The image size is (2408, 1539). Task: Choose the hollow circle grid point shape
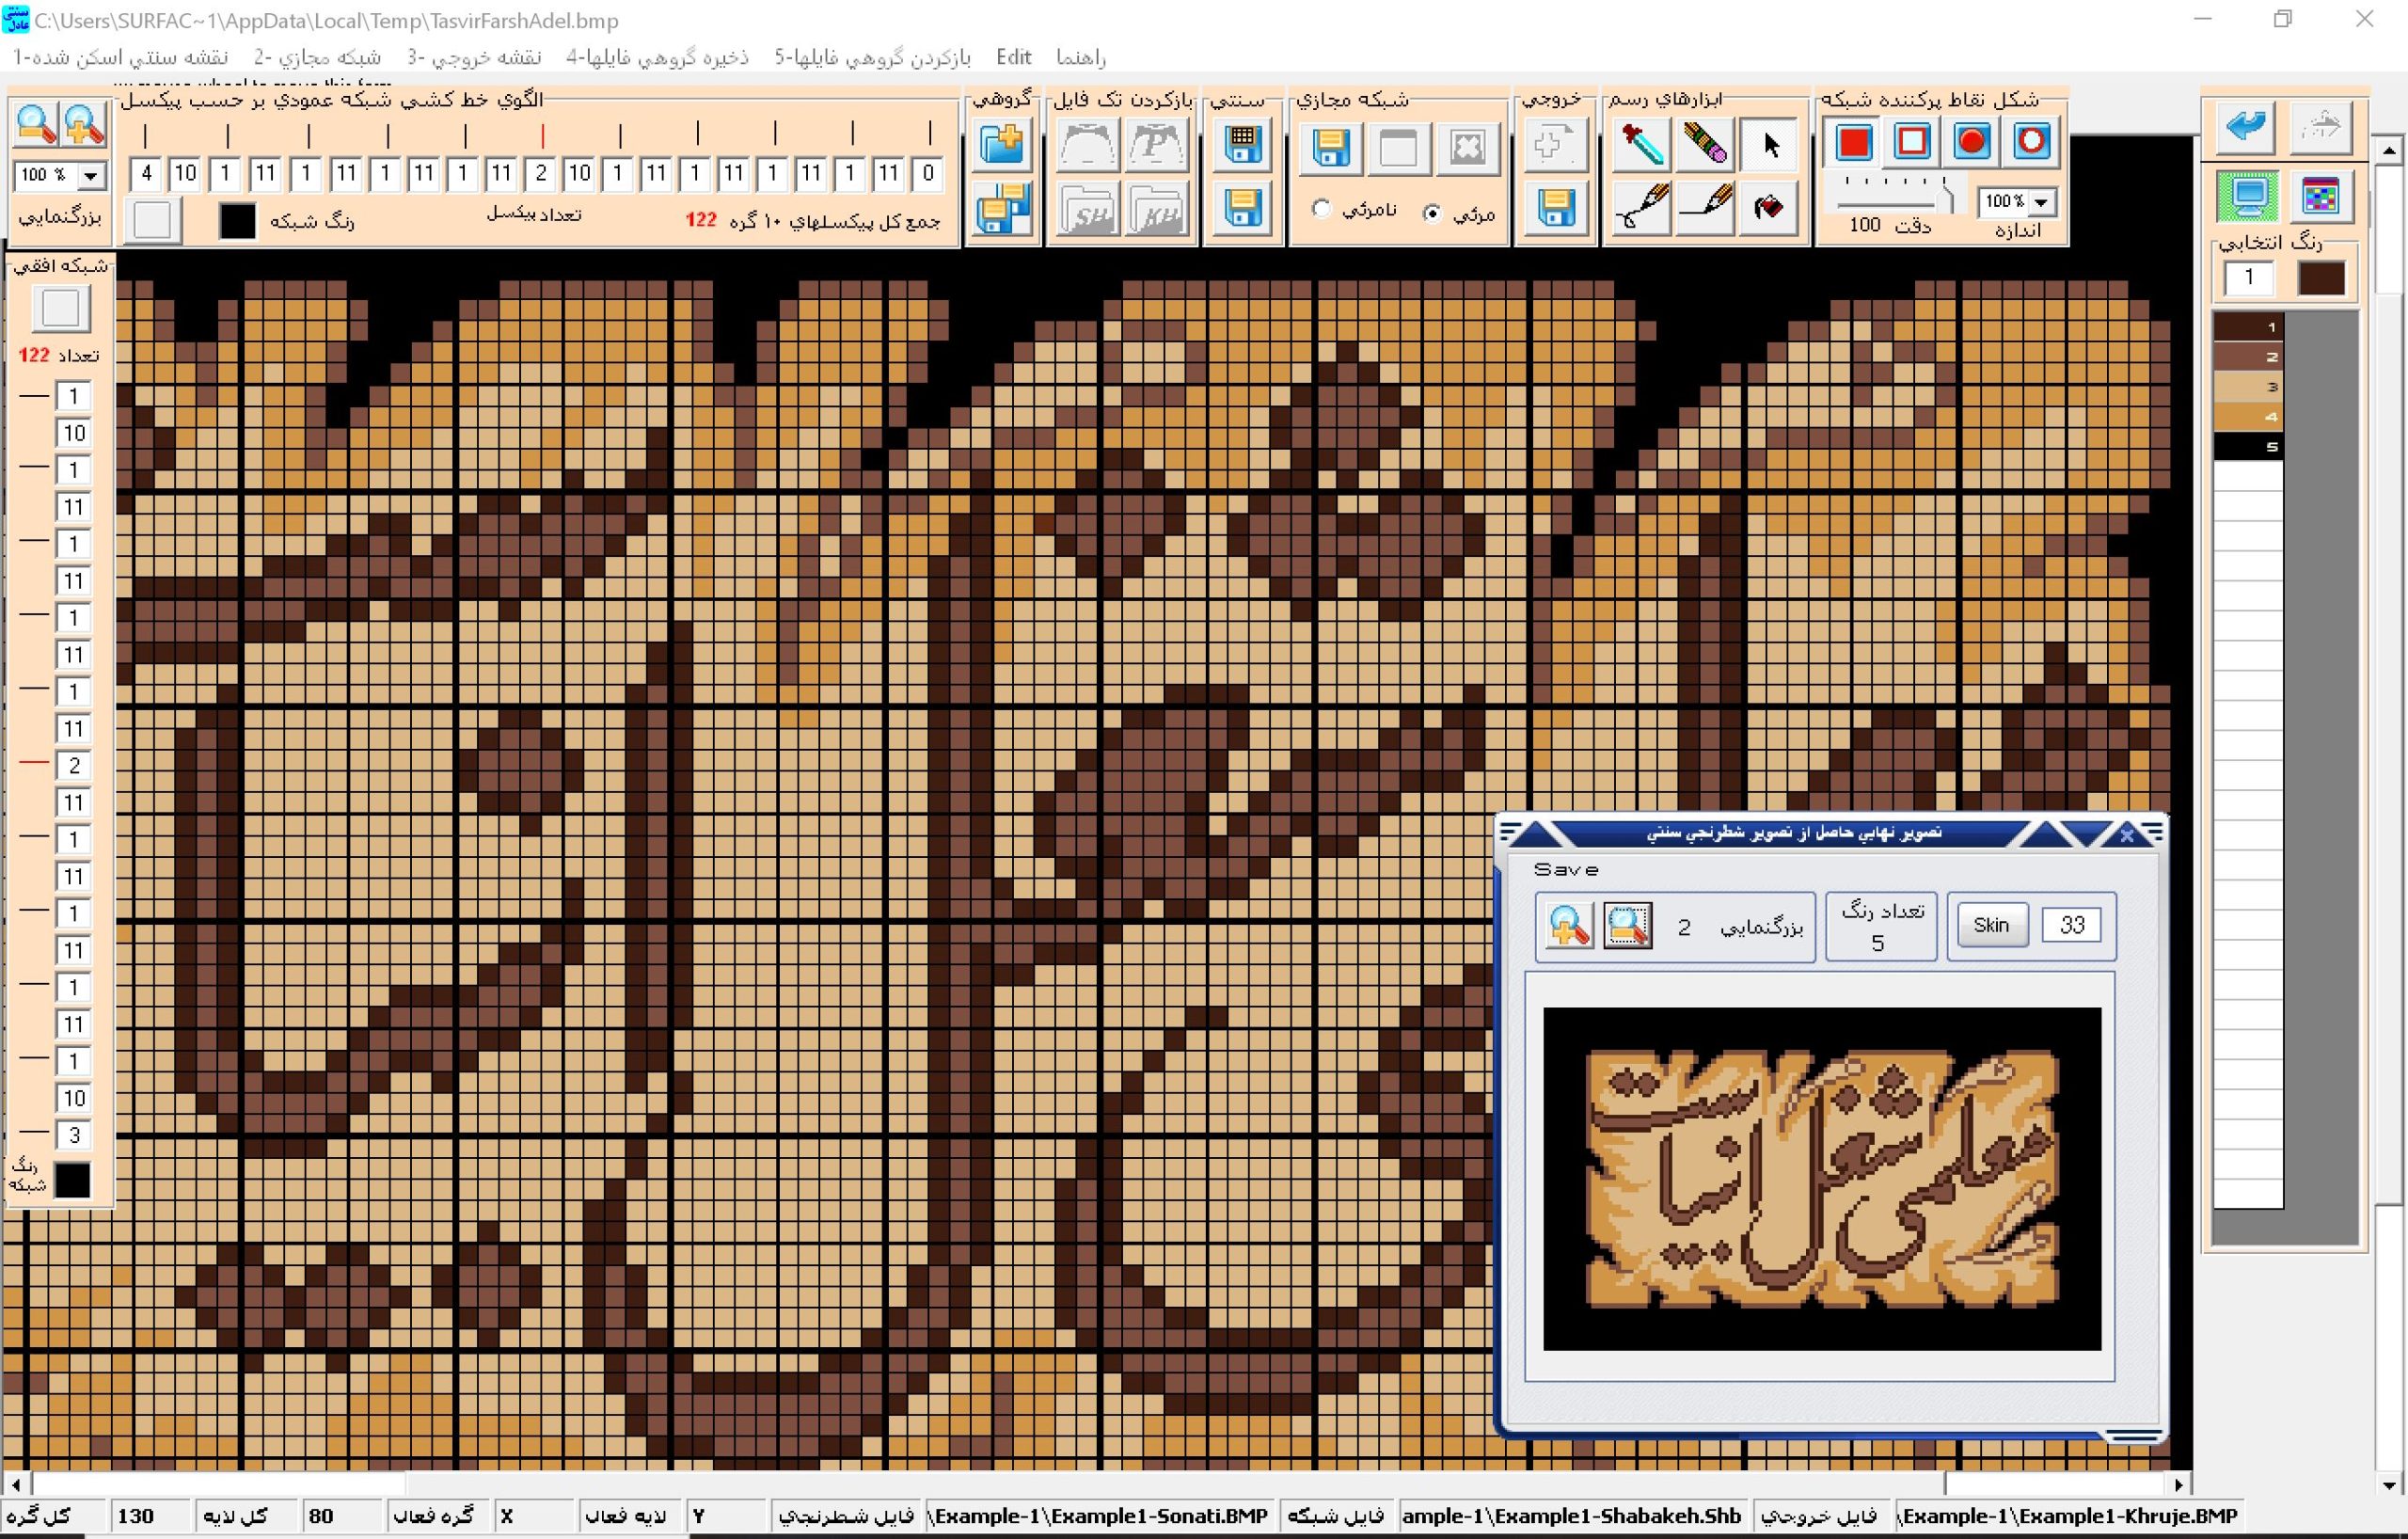tap(2031, 142)
